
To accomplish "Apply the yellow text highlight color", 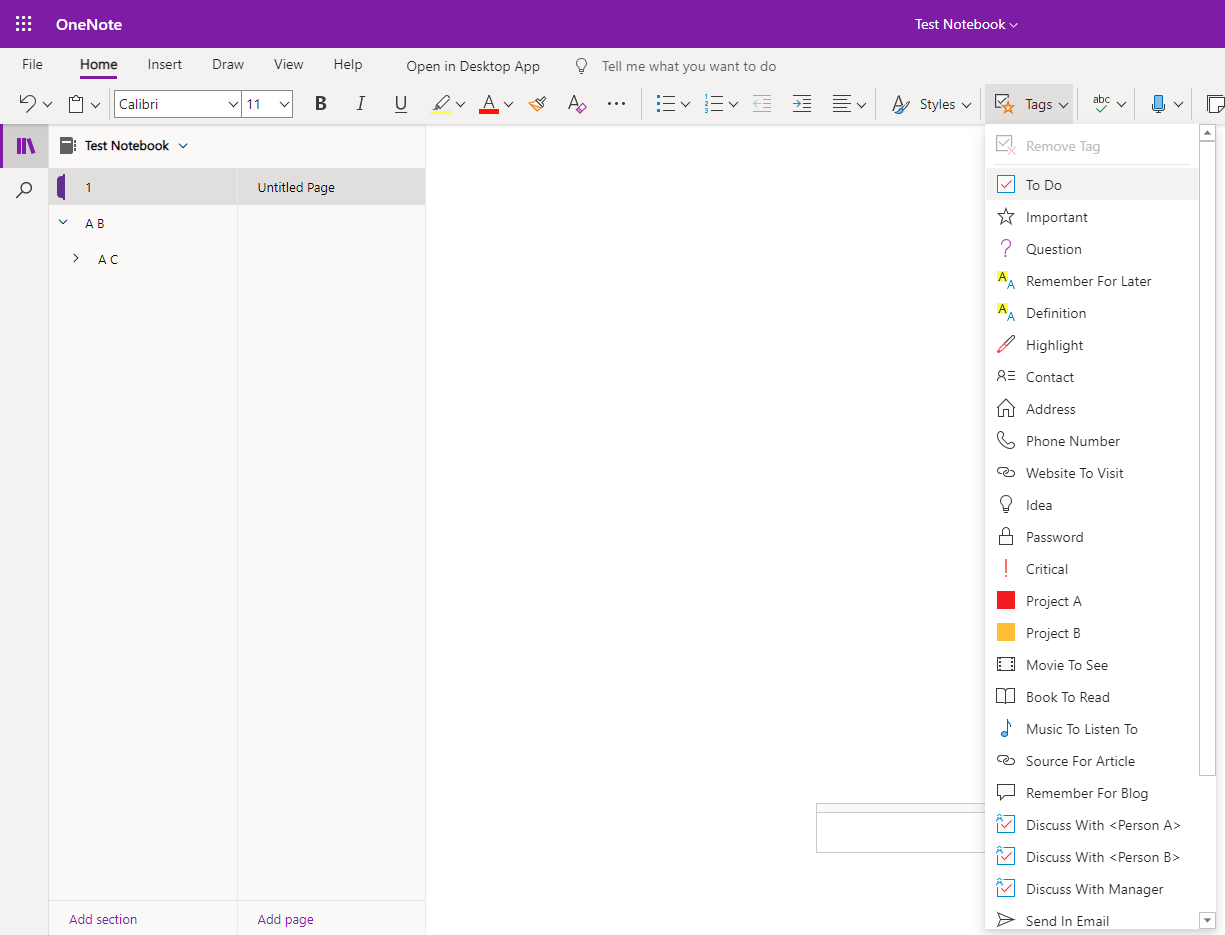I will click(x=441, y=104).
